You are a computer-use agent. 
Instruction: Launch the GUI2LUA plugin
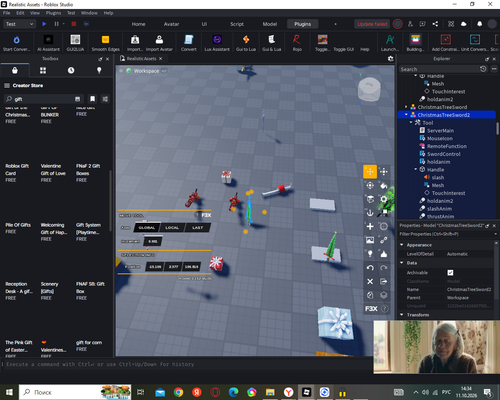(x=75, y=42)
